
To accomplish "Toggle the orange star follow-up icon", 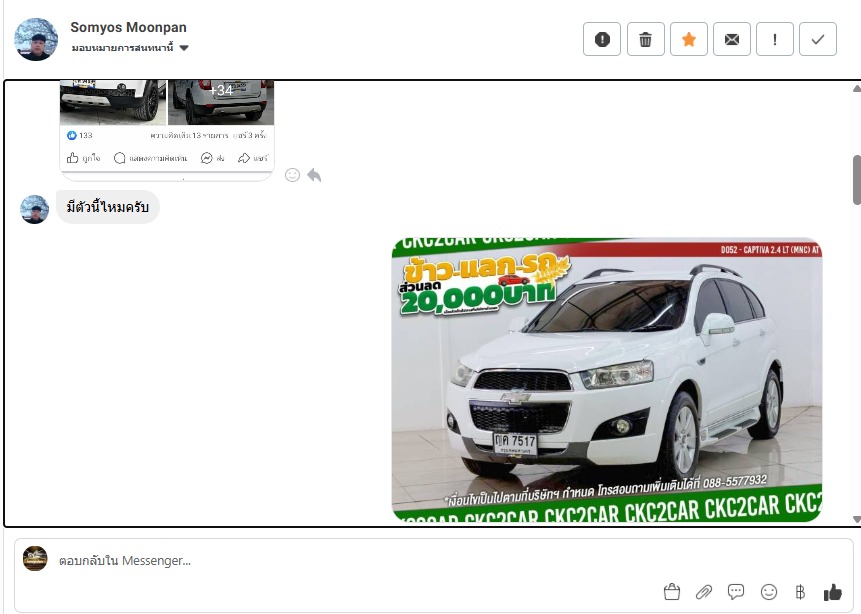I will click(x=689, y=39).
